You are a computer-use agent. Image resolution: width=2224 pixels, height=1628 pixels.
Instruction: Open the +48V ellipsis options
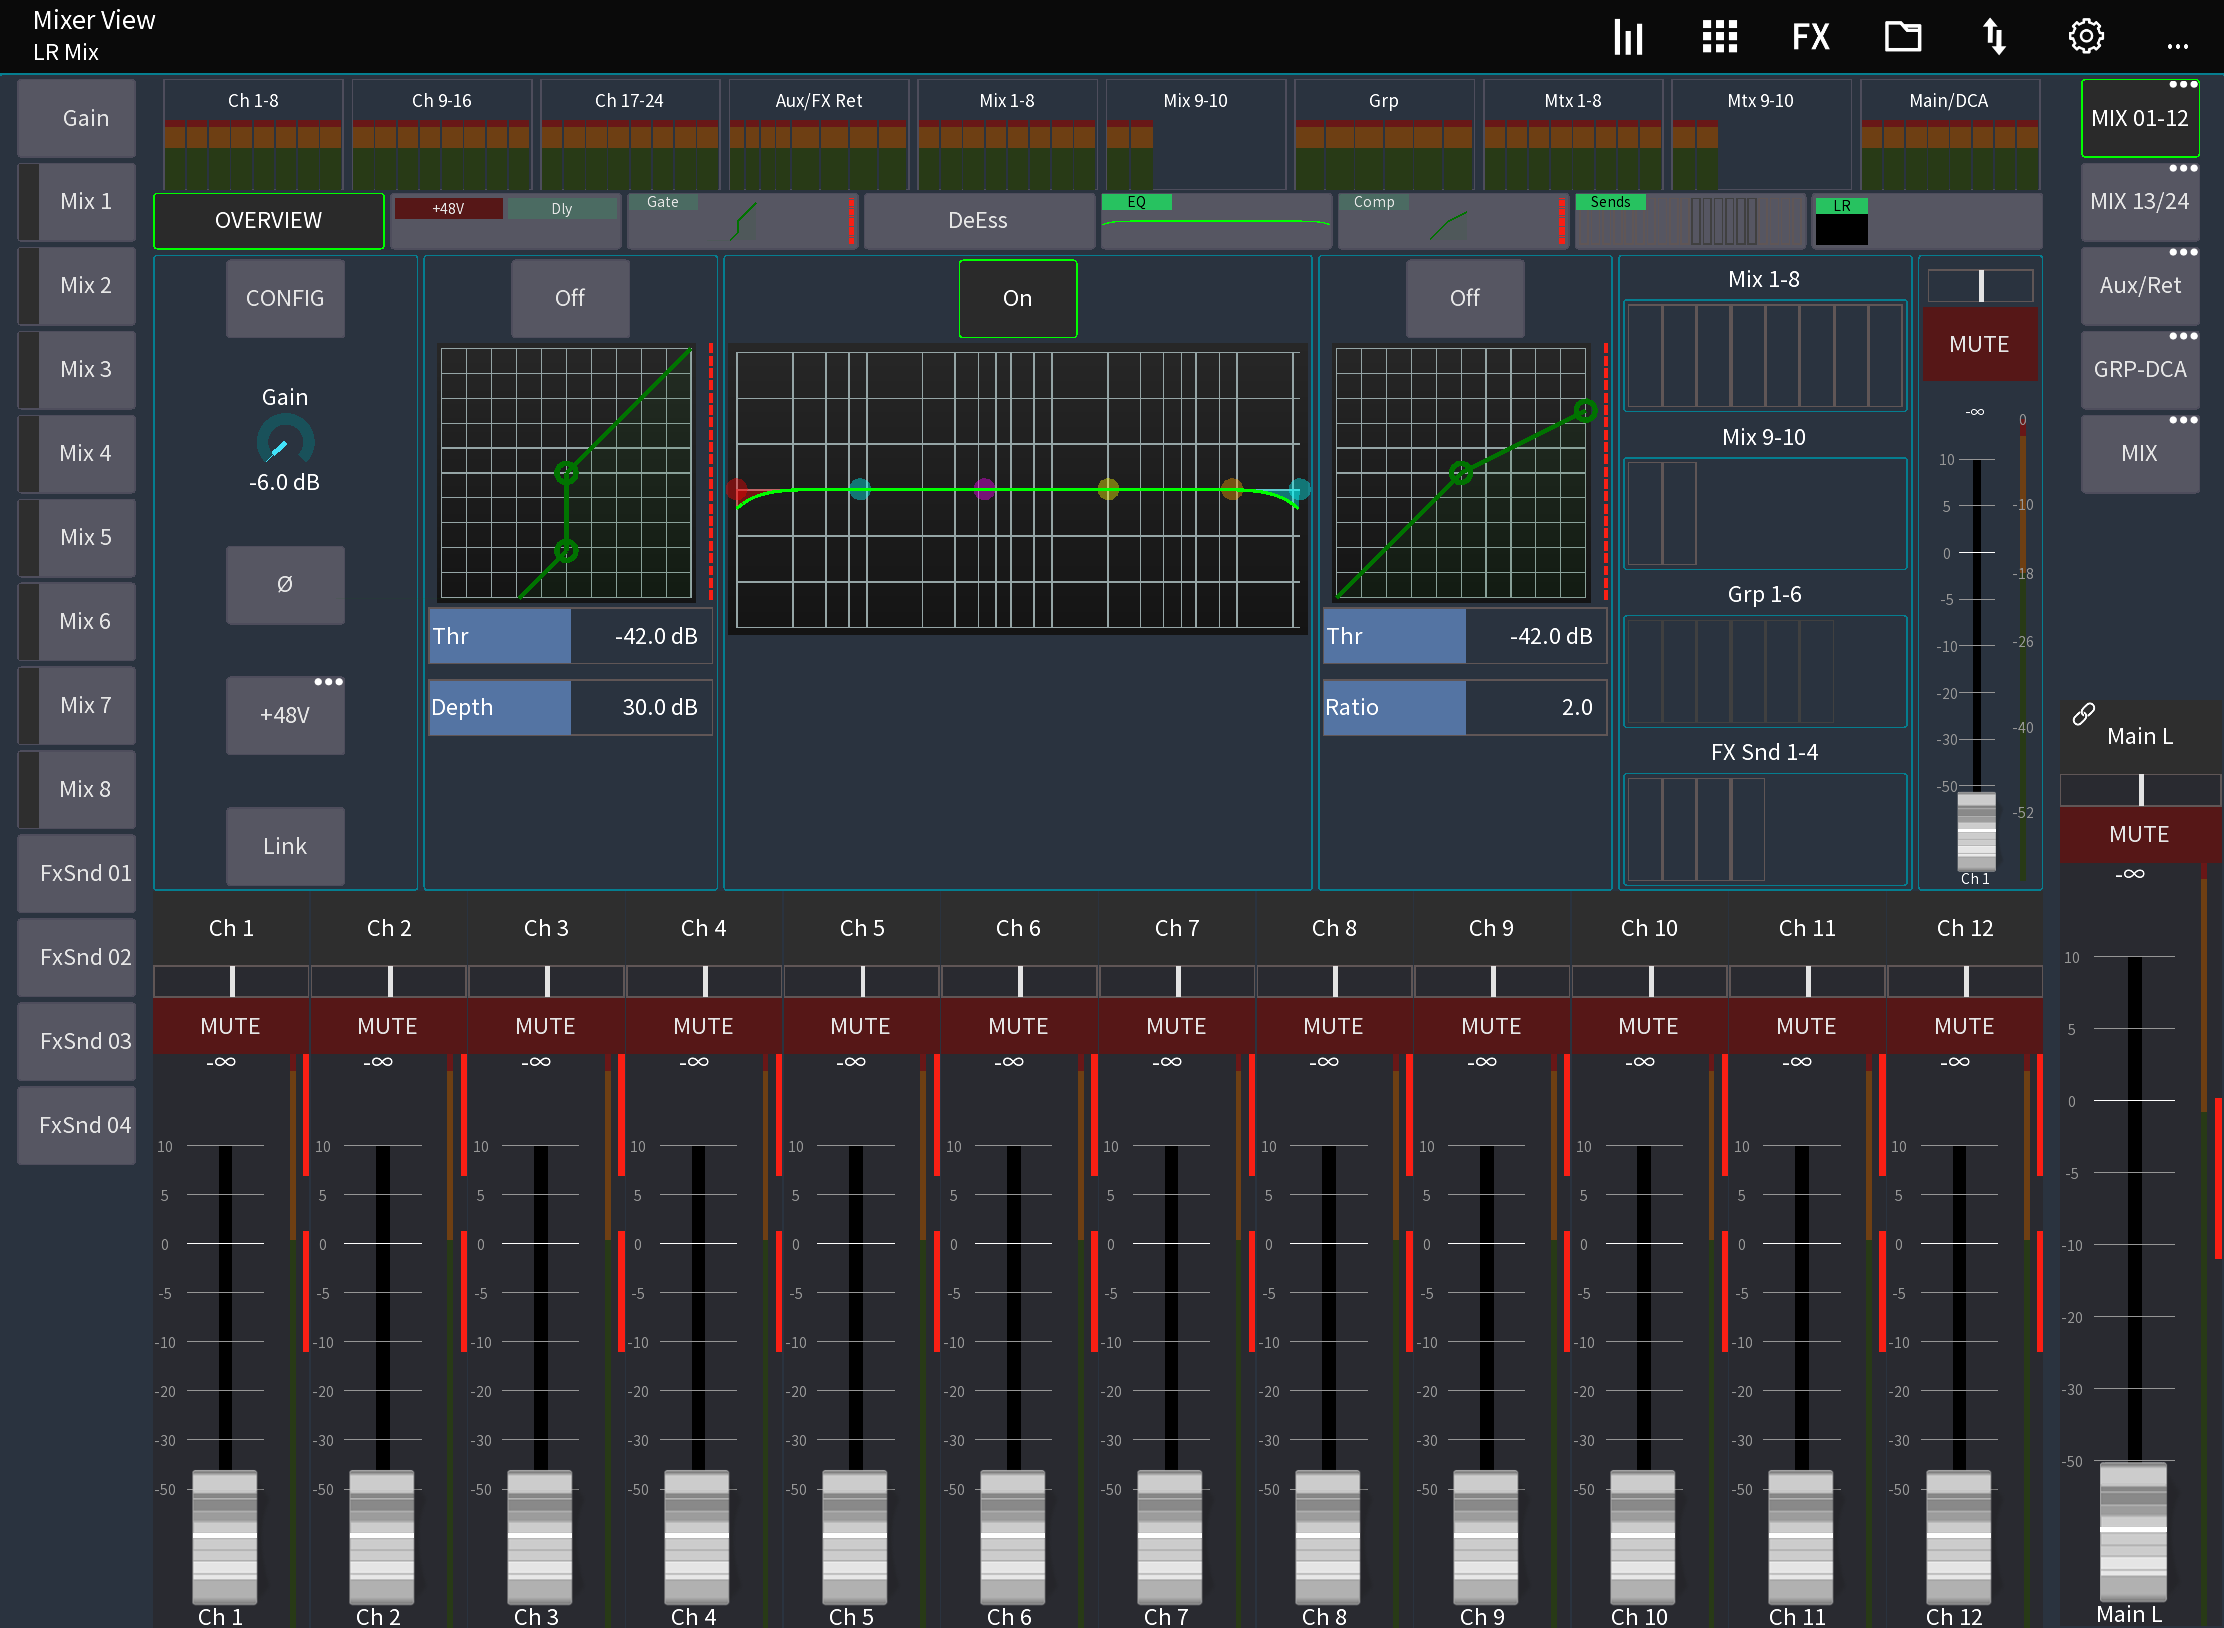330,681
